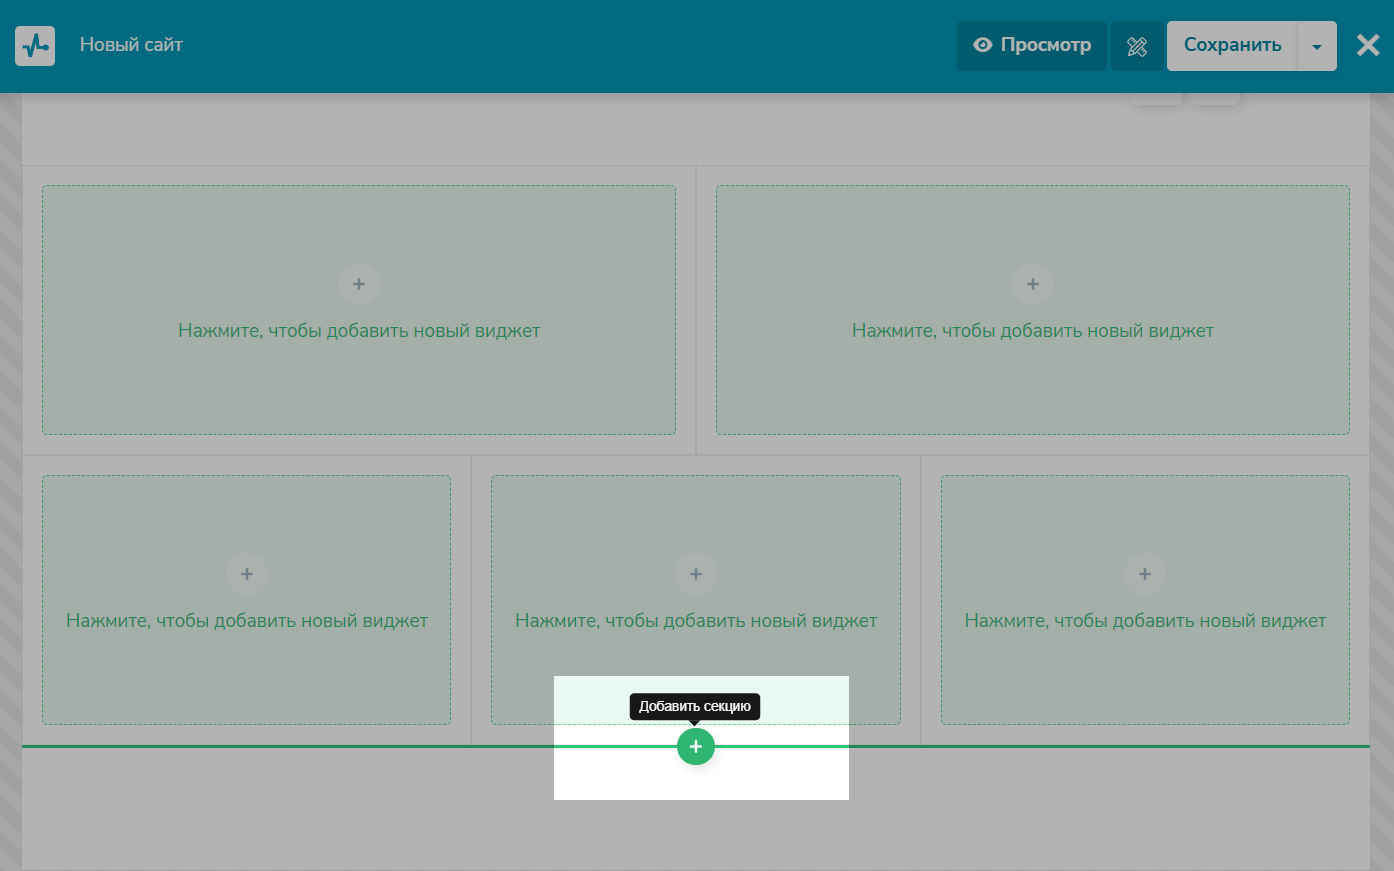Click the add-widget text in bottom-middle column
This screenshot has height=871, width=1394.
(x=696, y=621)
